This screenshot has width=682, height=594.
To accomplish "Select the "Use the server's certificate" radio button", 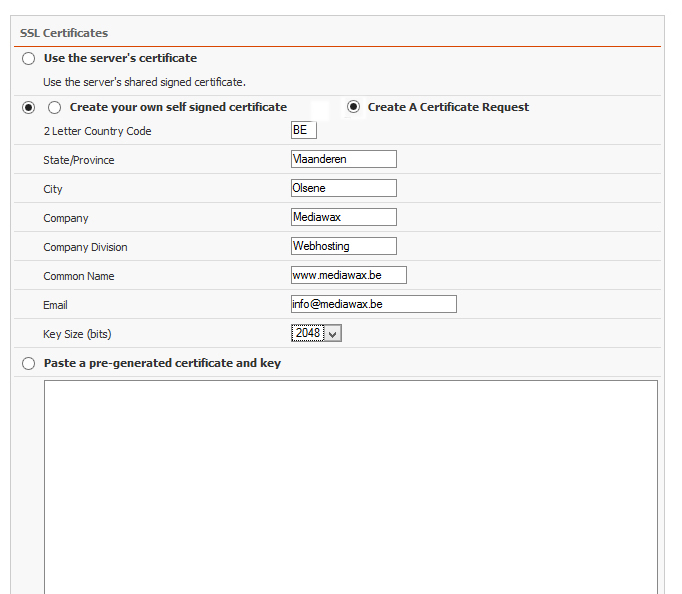I will (x=28, y=58).
